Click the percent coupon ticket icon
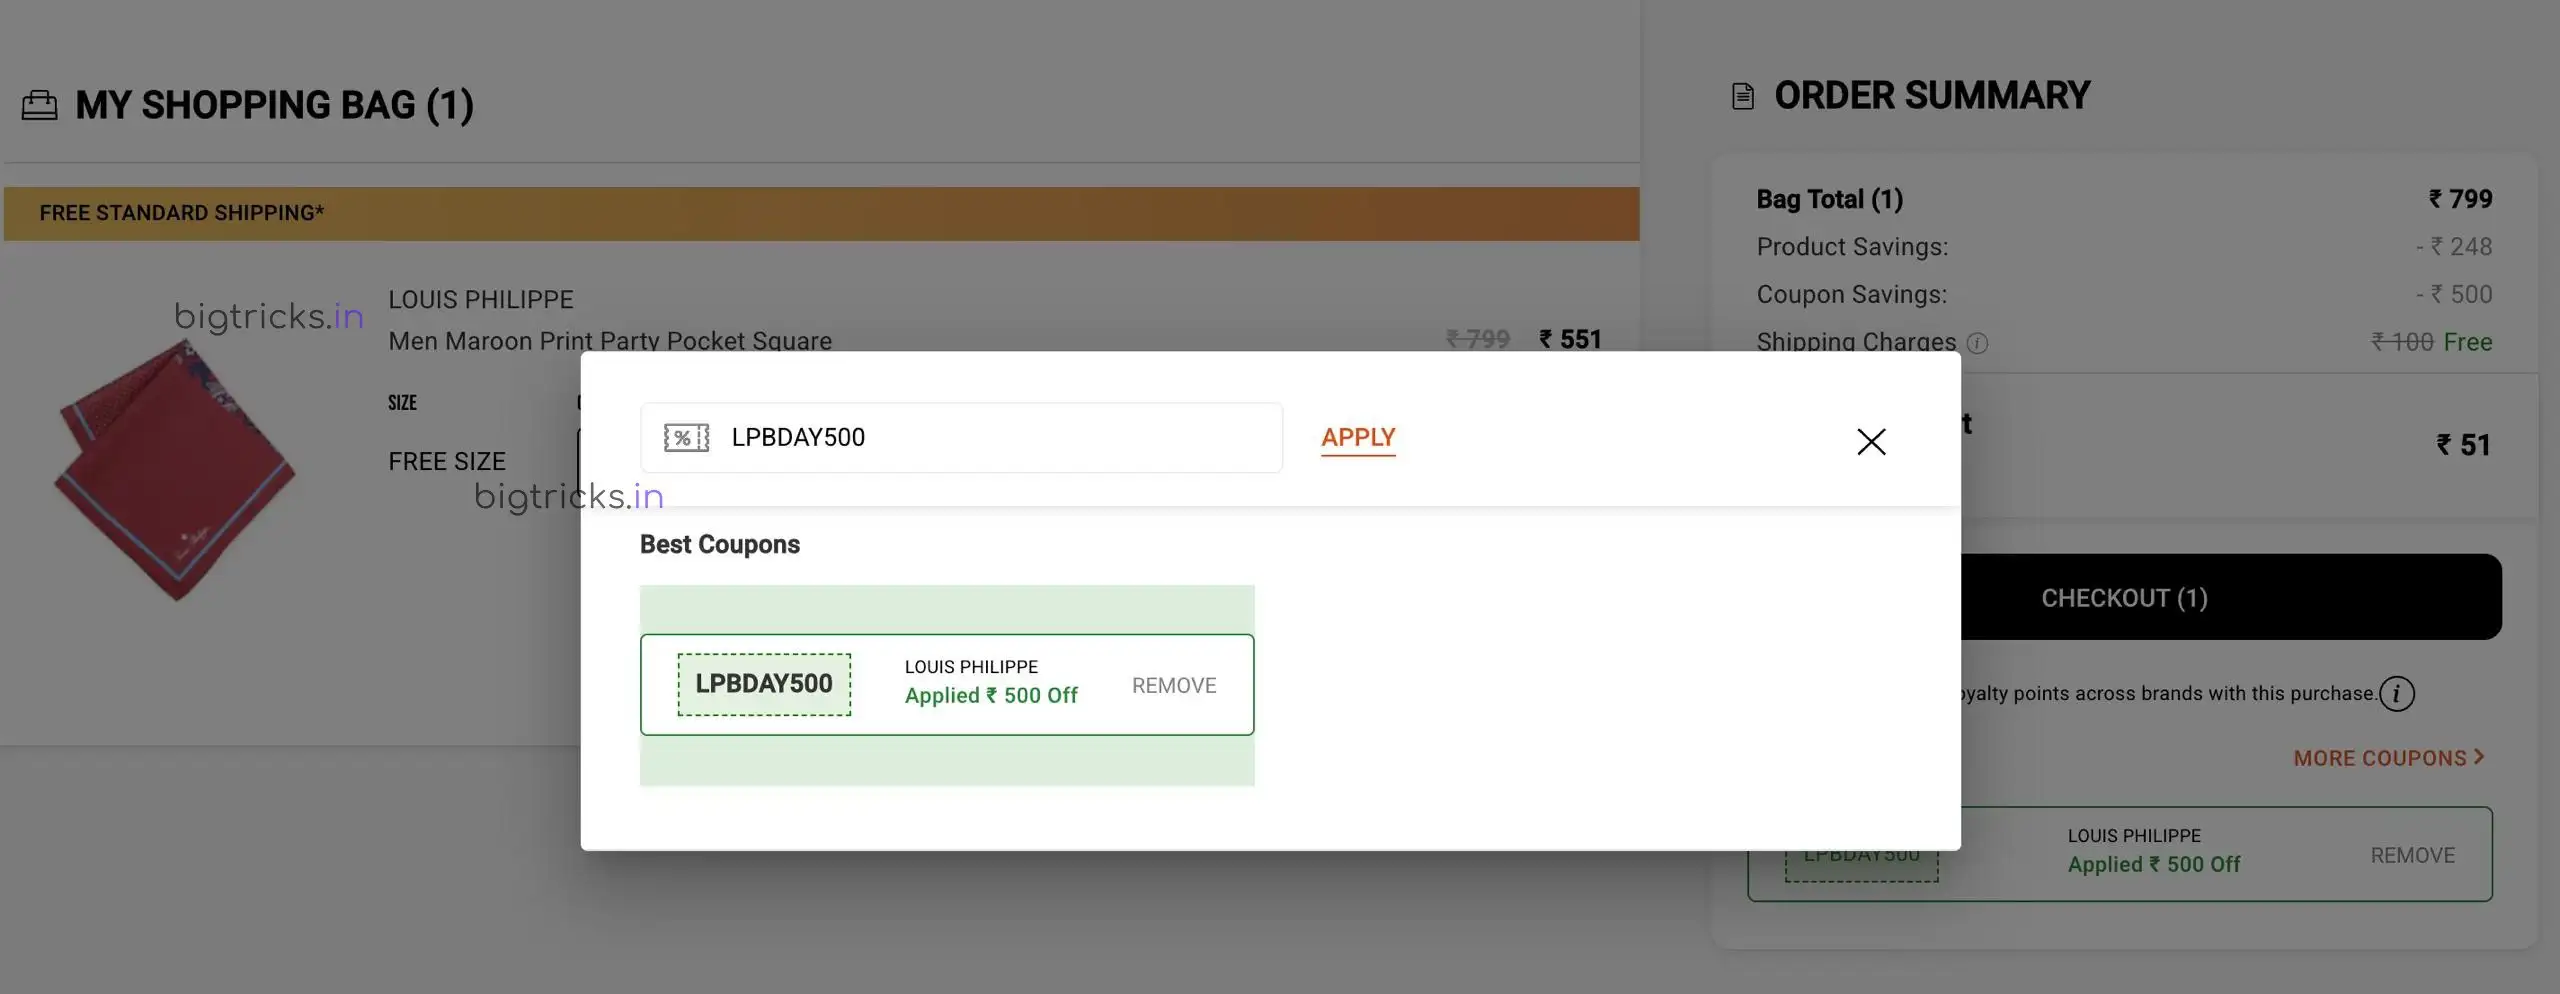The image size is (2560, 994). pyautogui.click(x=686, y=438)
